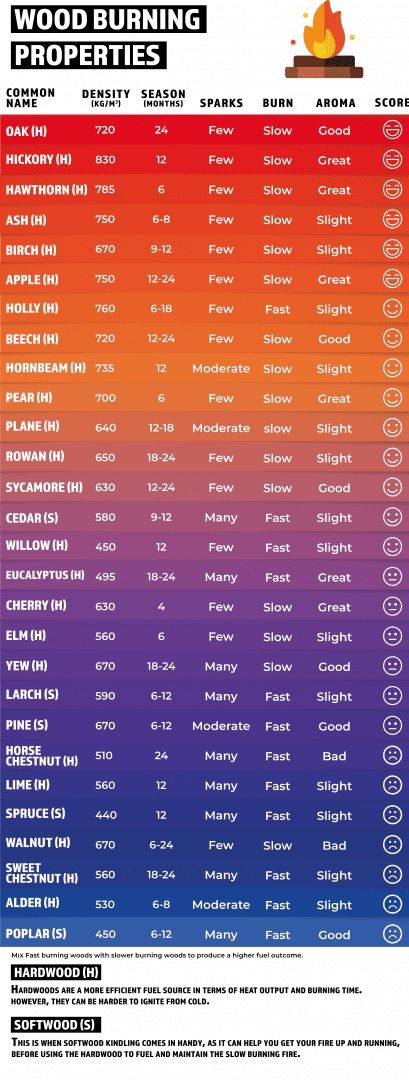Click the Sparks column header

pos(221,103)
